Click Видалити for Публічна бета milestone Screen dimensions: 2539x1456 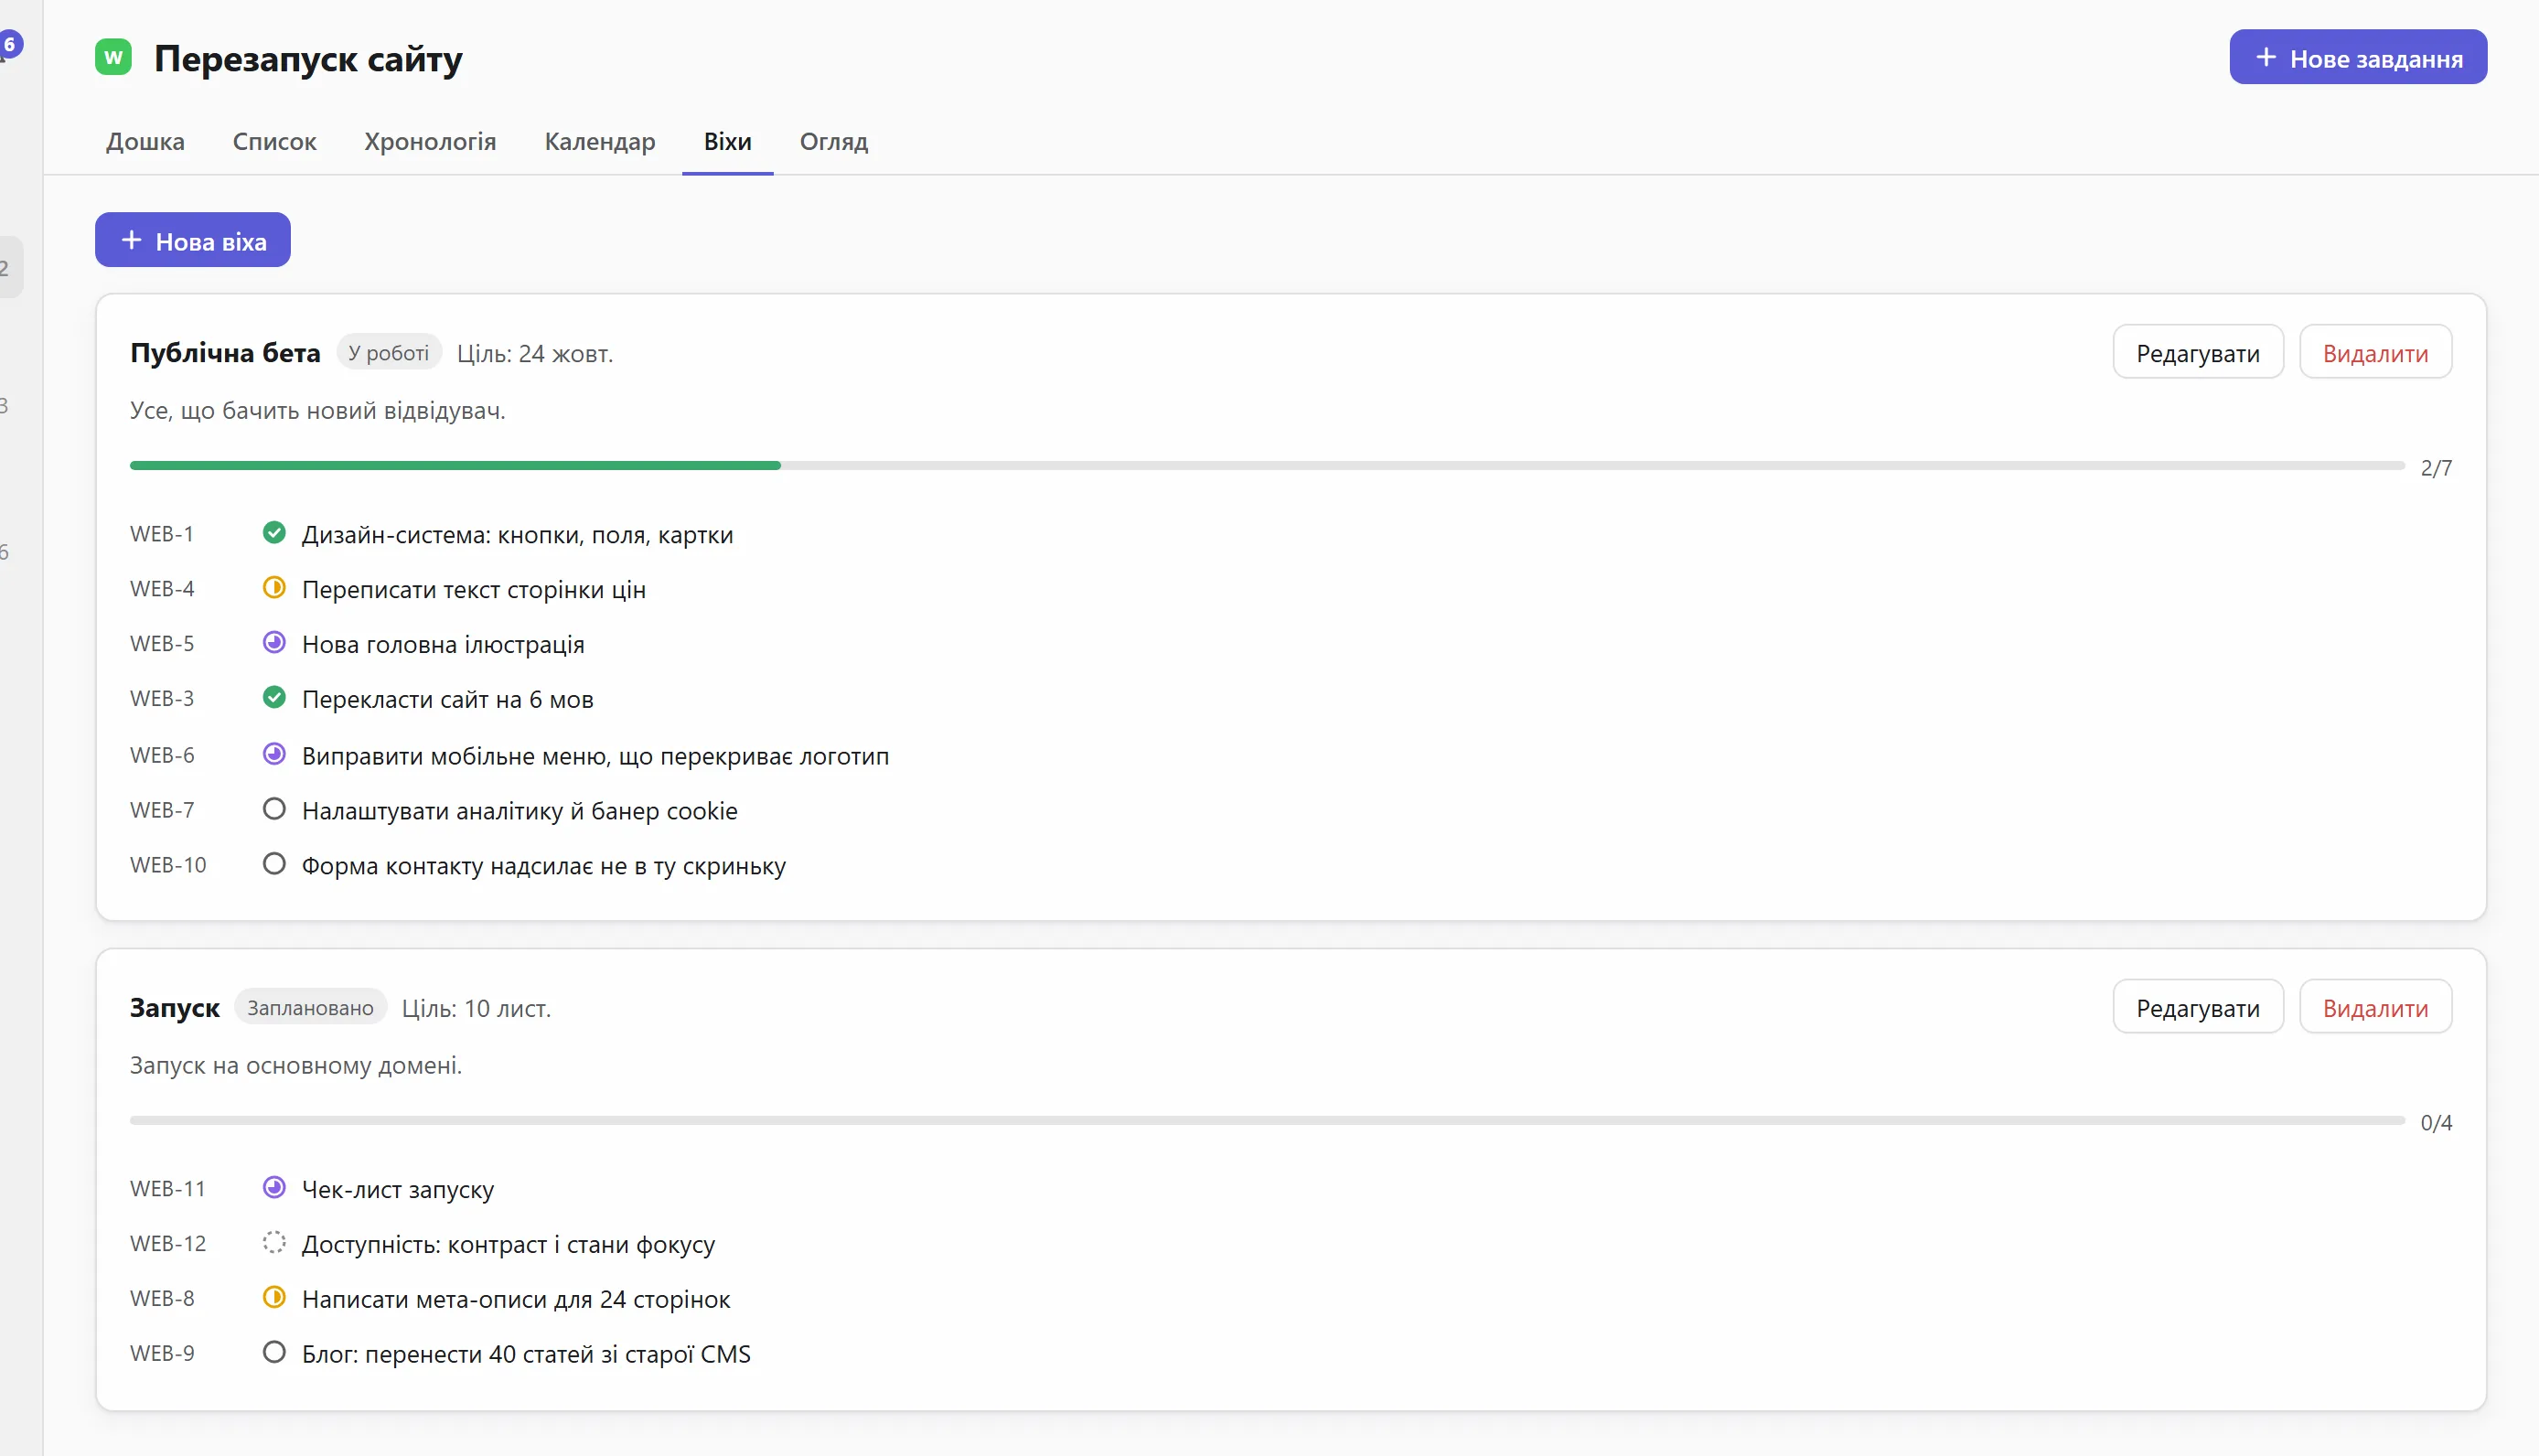tap(2375, 353)
